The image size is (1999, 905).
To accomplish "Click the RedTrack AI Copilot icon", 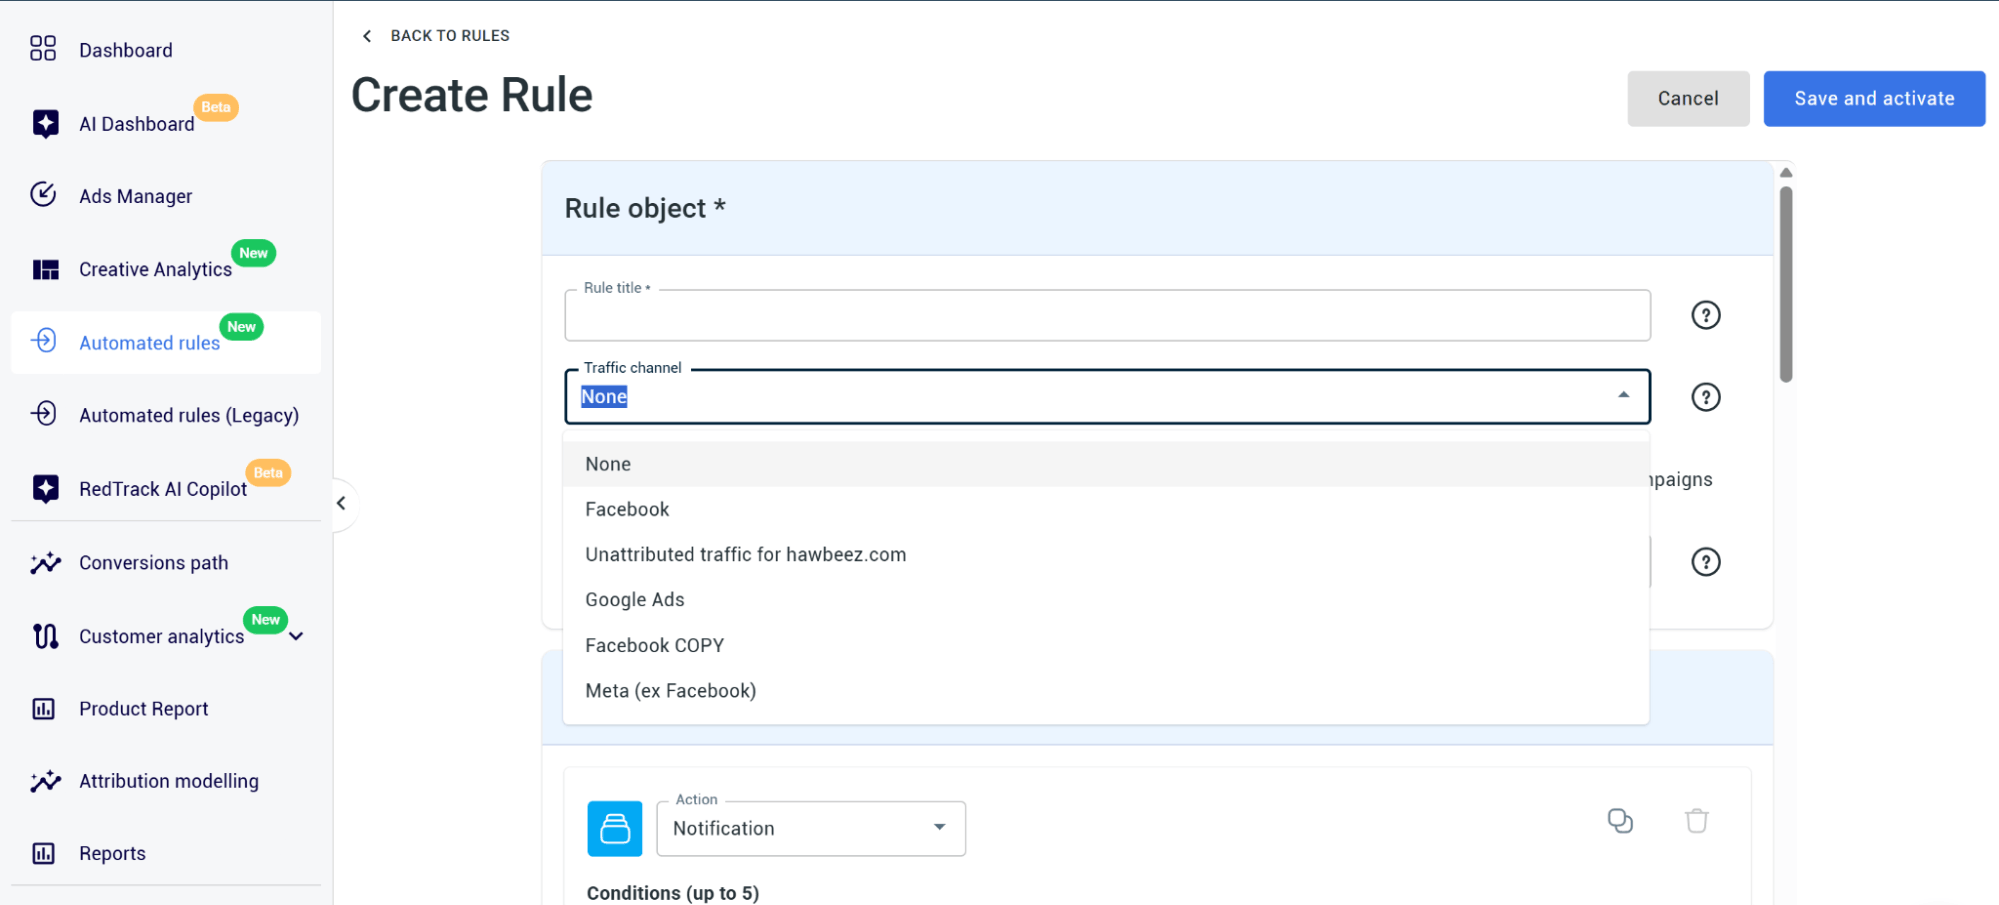I will [x=45, y=488].
